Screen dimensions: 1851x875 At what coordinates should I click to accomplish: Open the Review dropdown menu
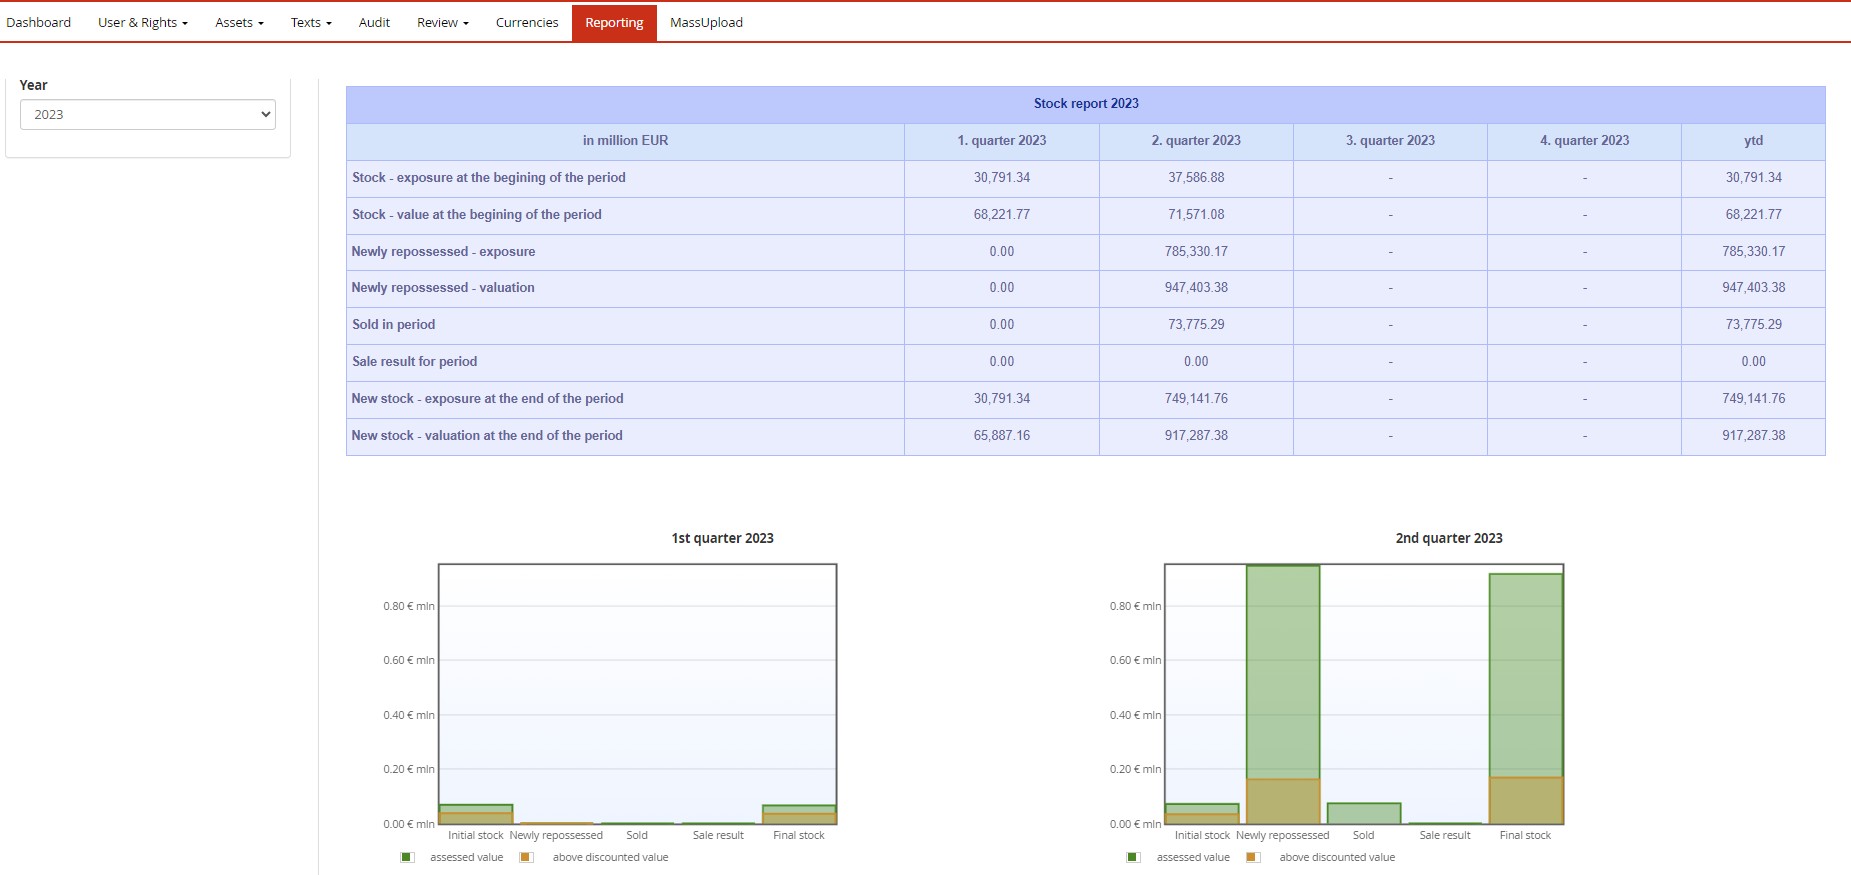coord(442,23)
